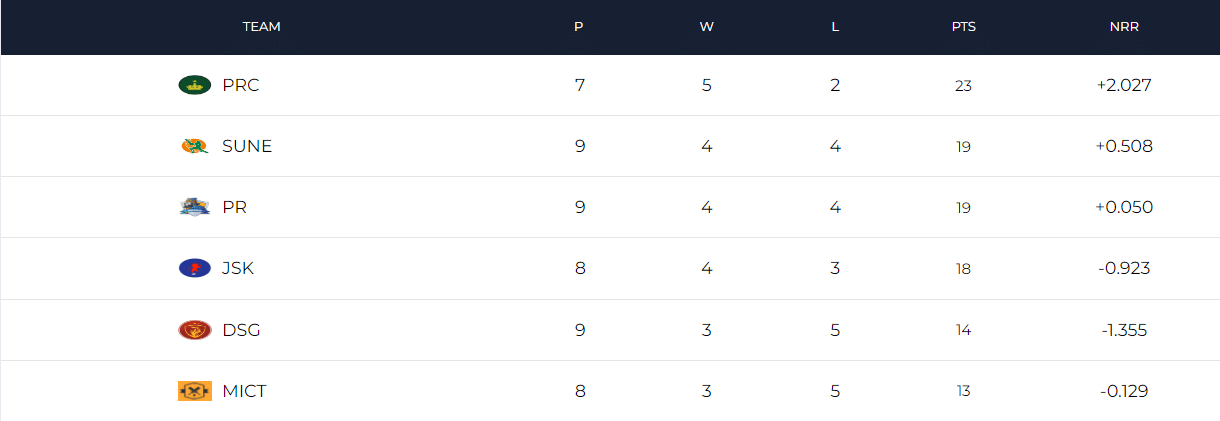This screenshot has height=421, width=1220.
Task: Sort by the W column header
Action: [707, 27]
